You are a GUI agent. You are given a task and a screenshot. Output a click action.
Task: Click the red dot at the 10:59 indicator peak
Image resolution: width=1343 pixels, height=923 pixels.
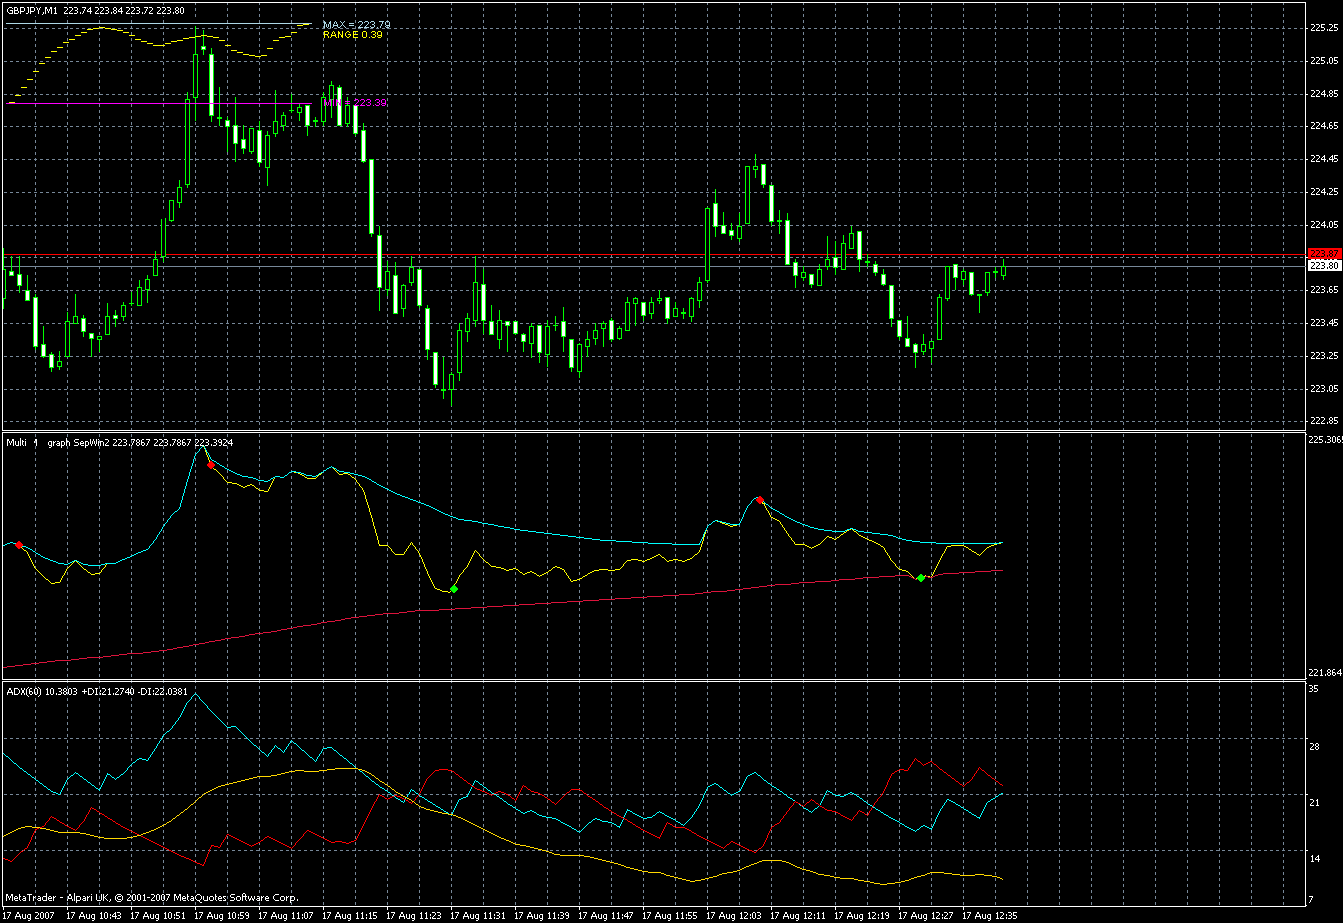pos(210,465)
